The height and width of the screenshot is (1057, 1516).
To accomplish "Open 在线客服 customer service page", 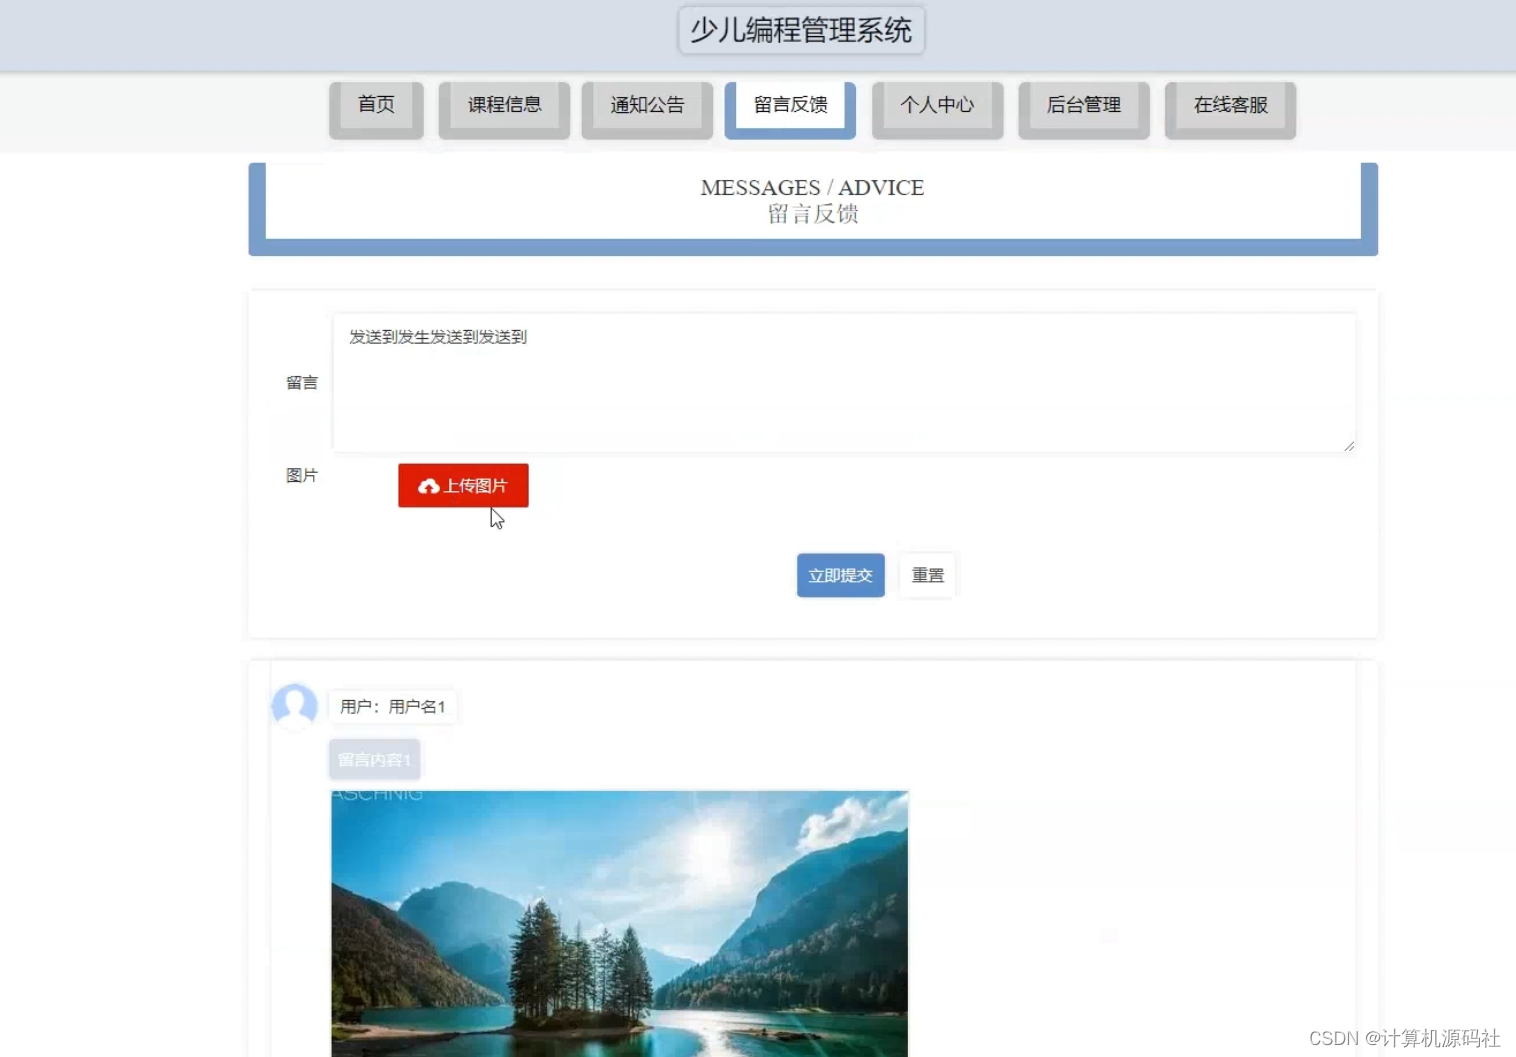I will [1229, 104].
